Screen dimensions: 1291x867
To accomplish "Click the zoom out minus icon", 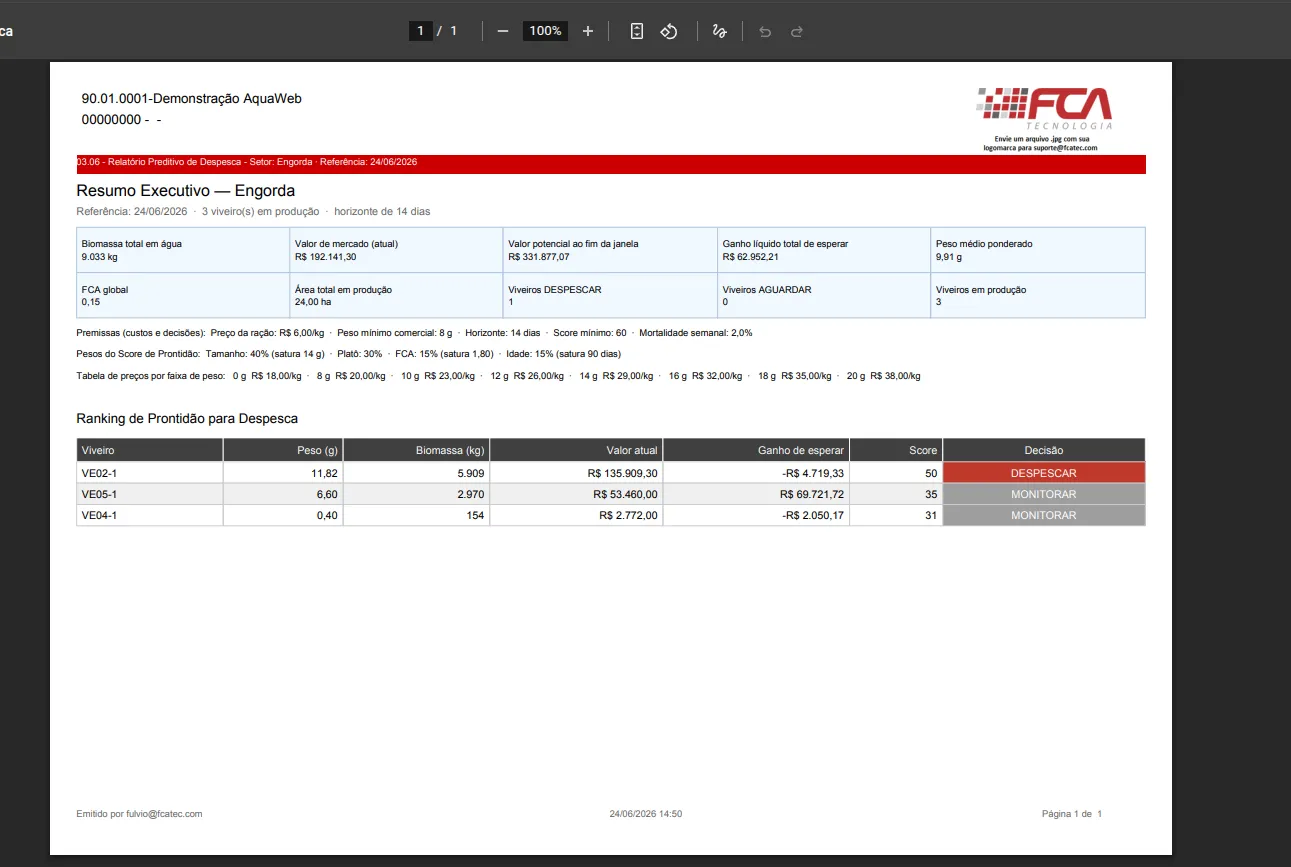I will pos(503,31).
